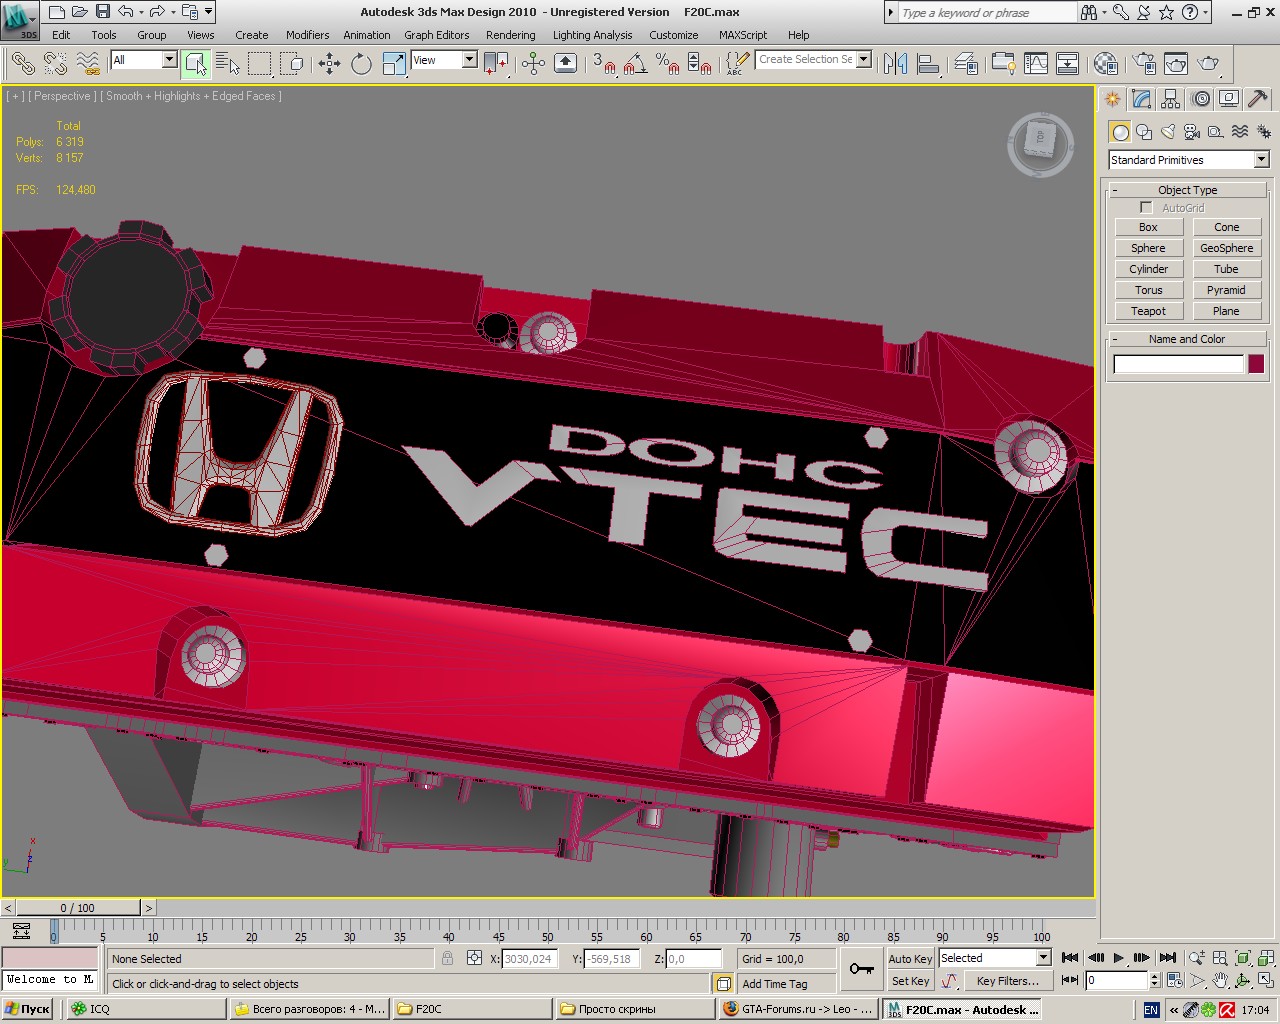Open the Rendering menu
1280x1024 pixels.
click(510, 35)
